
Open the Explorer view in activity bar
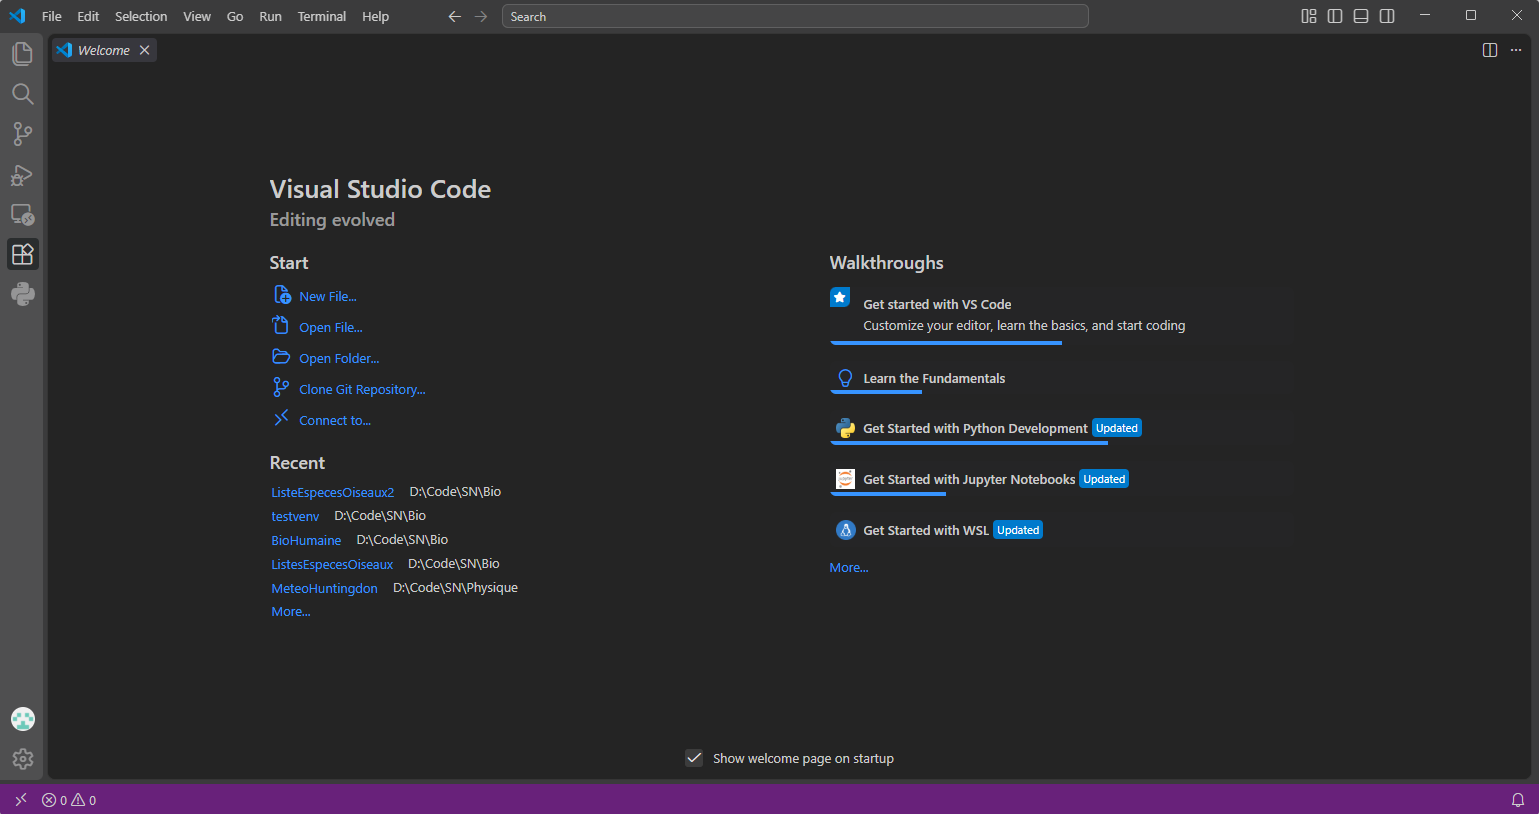[x=22, y=54]
